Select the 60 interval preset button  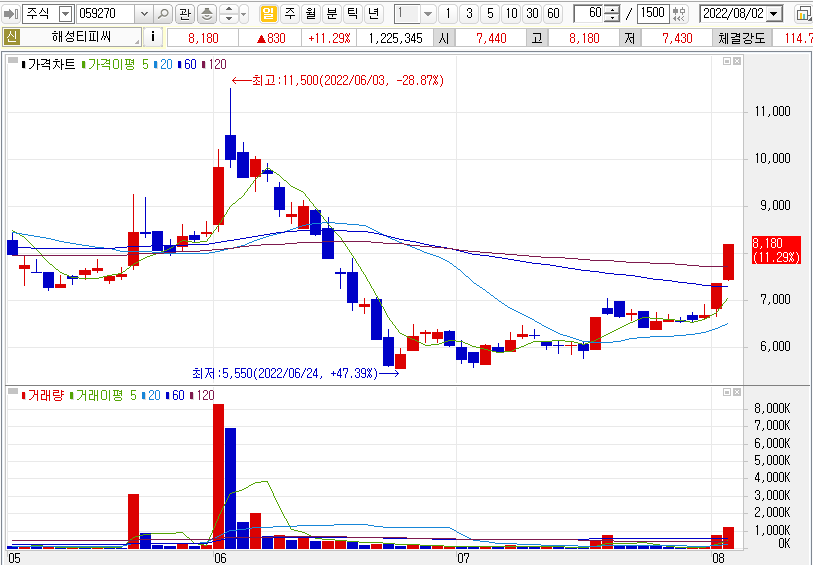(x=553, y=13)
